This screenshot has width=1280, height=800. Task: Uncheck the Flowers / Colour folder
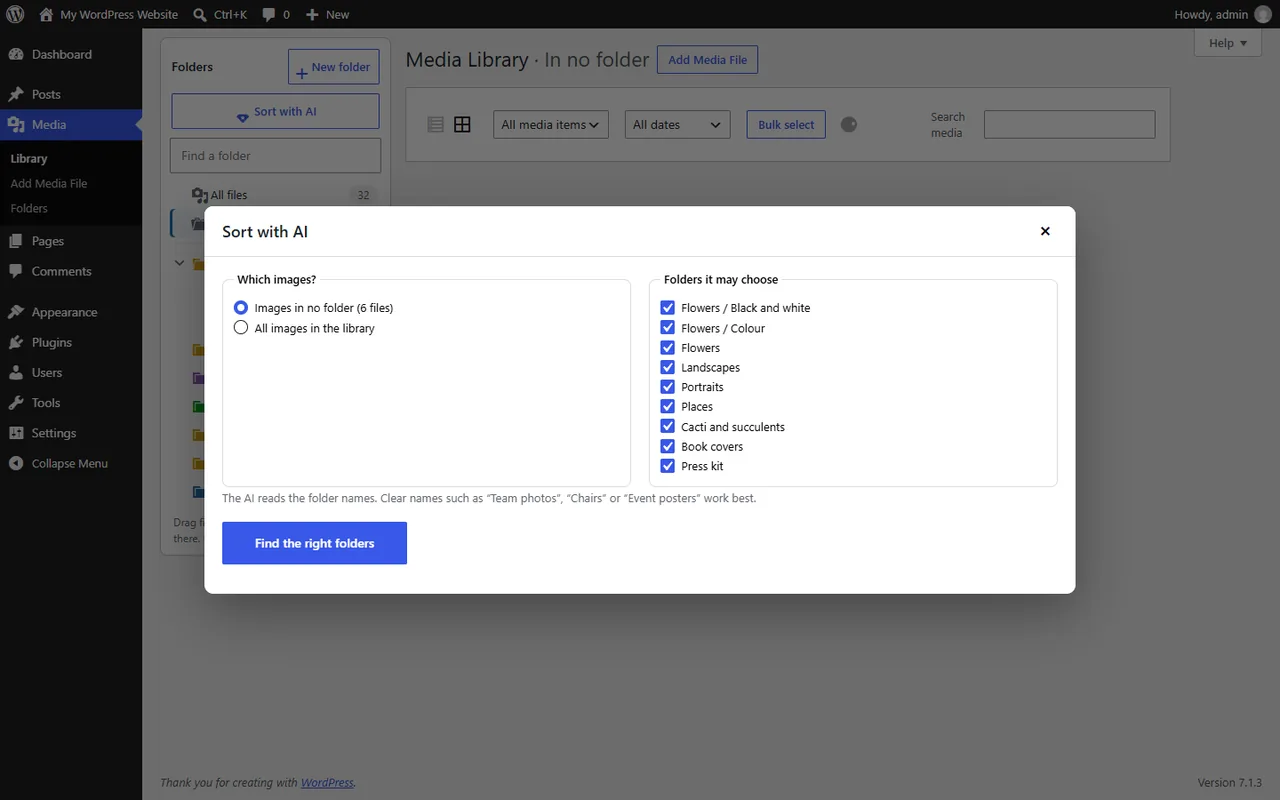coord(668,327)
